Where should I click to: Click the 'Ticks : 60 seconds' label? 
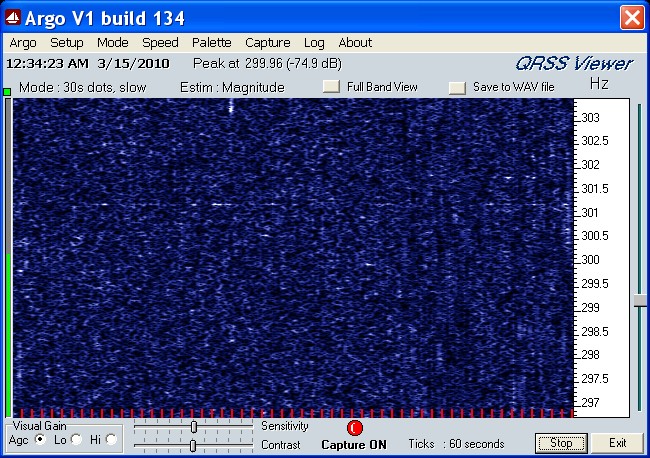[456, 444]
